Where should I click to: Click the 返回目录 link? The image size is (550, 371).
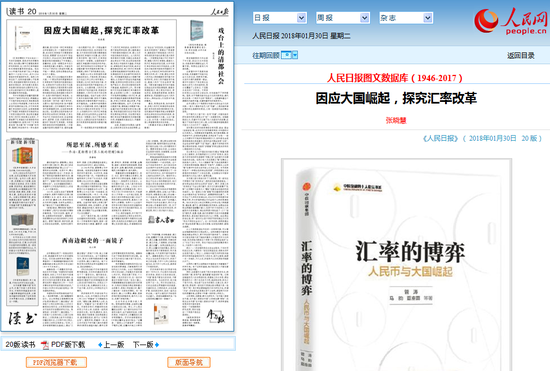coord(521,55)
